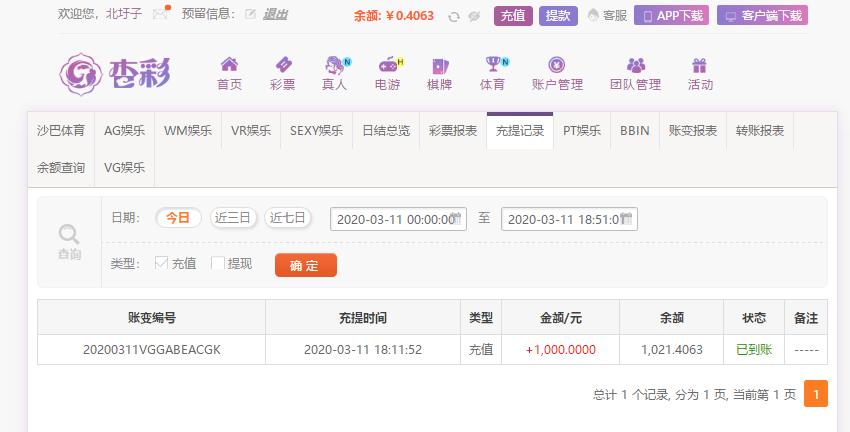Viewport: 850px width, 432px height.
Task: Click the 充提时间 column header
Action: 363,318
